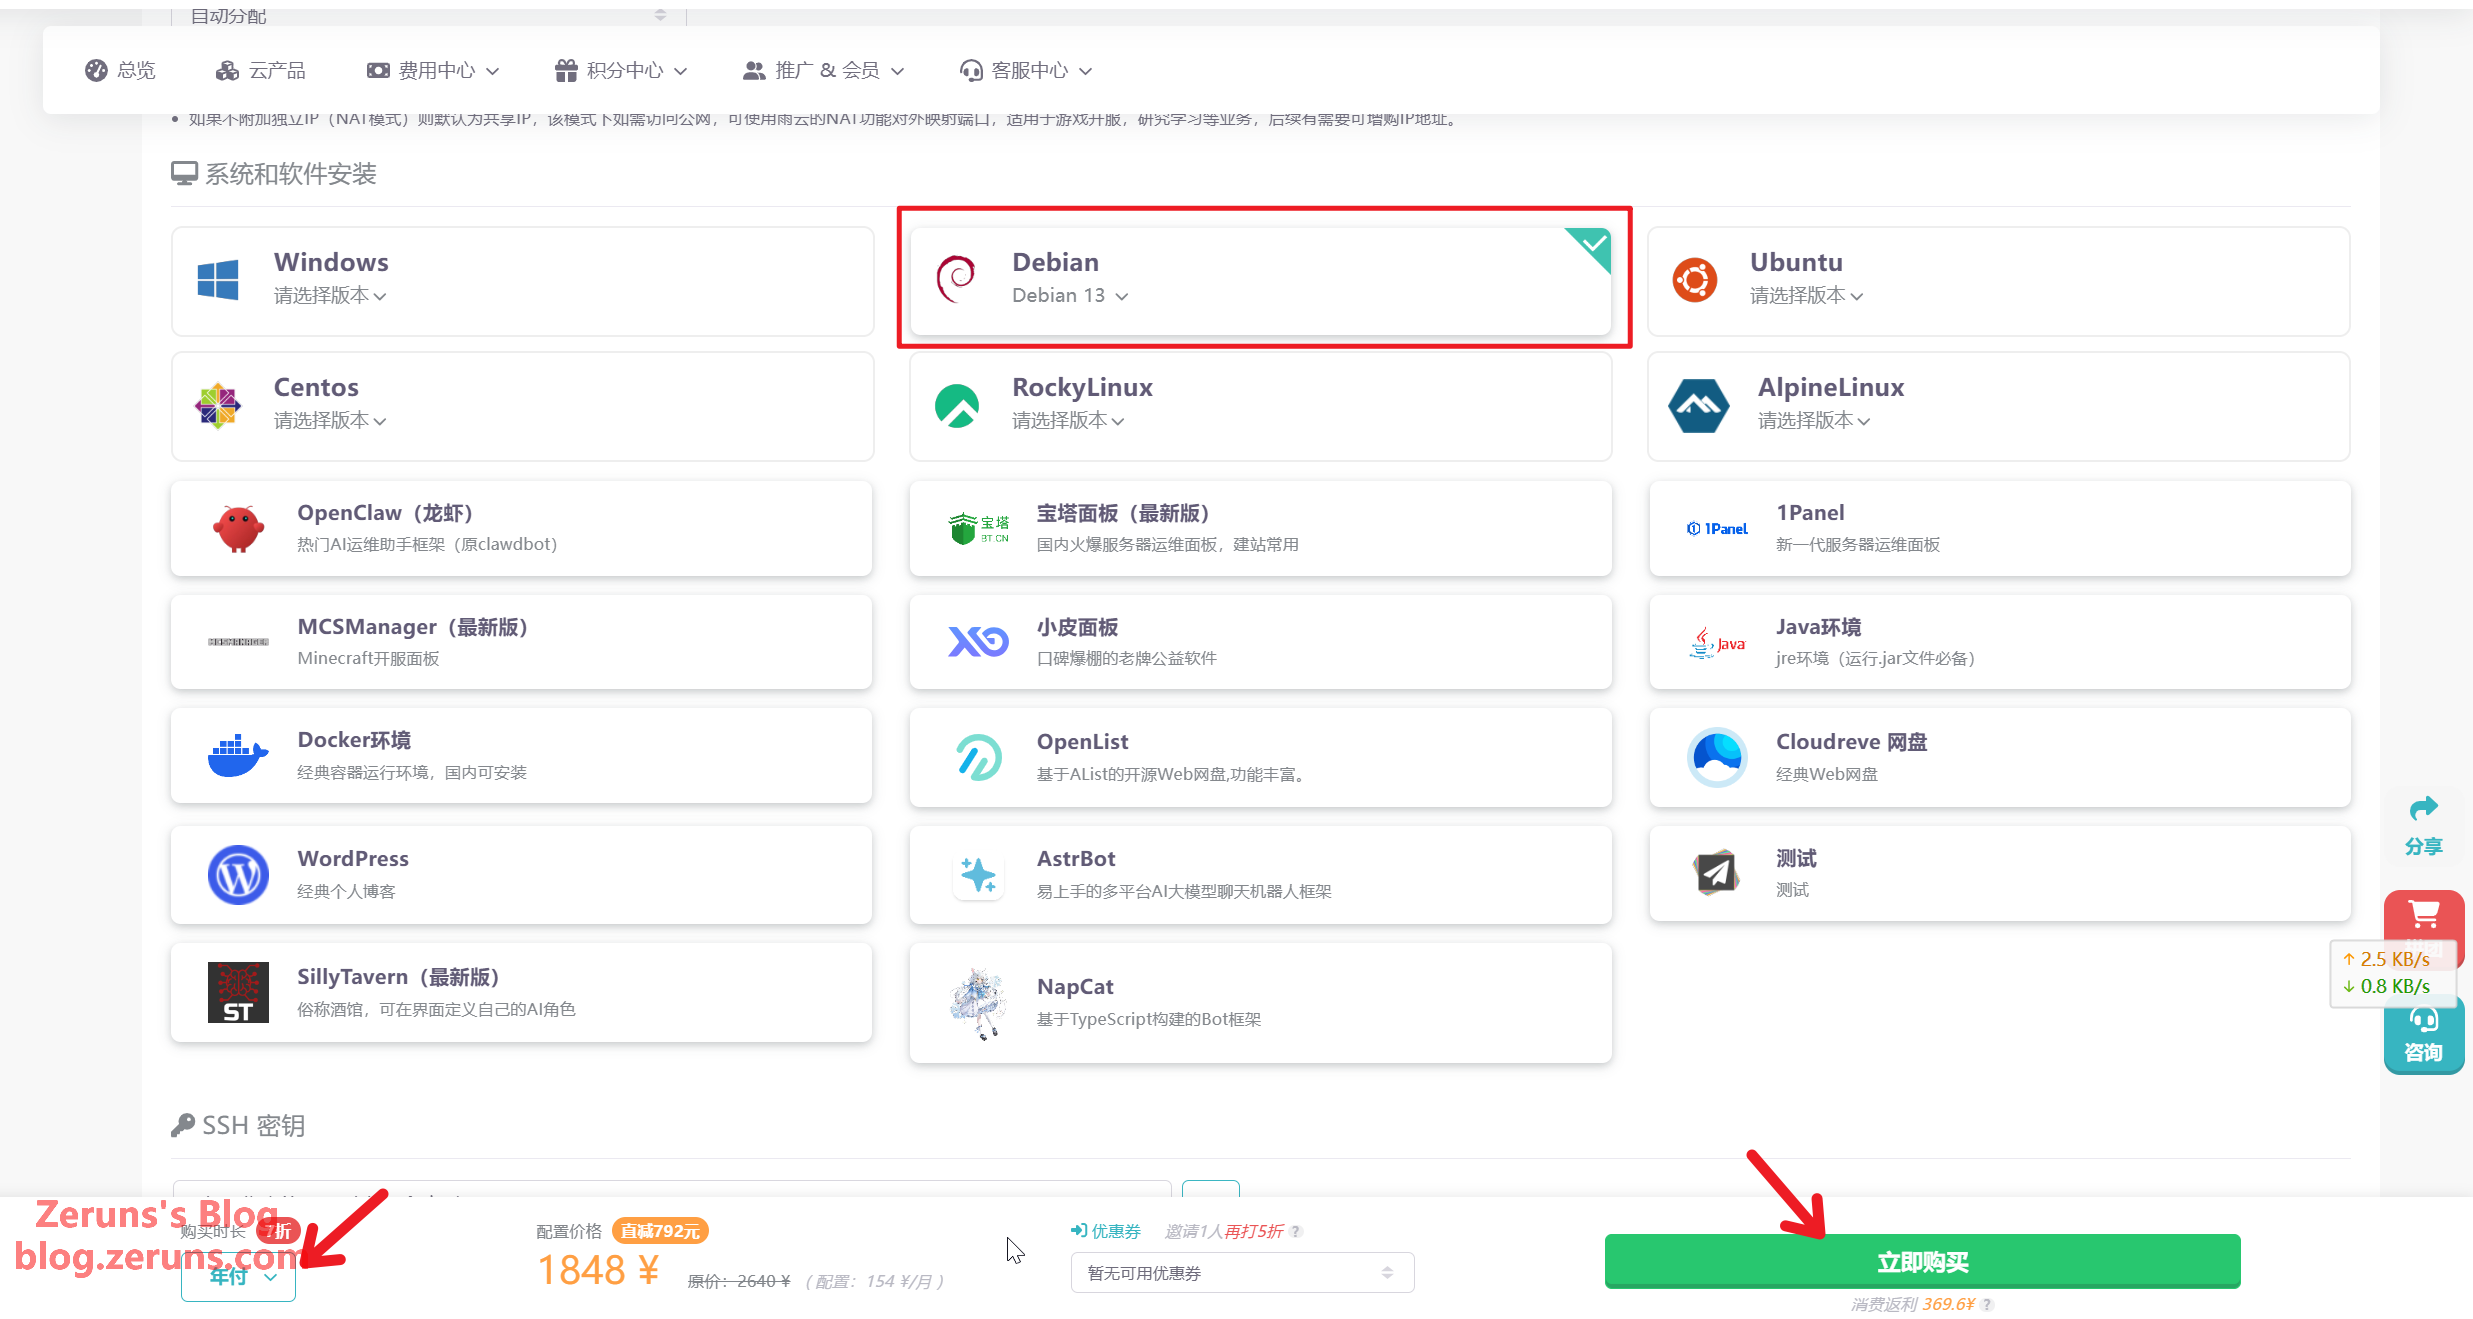Select the 小皮面板 XP logo

click(x=979, y=641)
